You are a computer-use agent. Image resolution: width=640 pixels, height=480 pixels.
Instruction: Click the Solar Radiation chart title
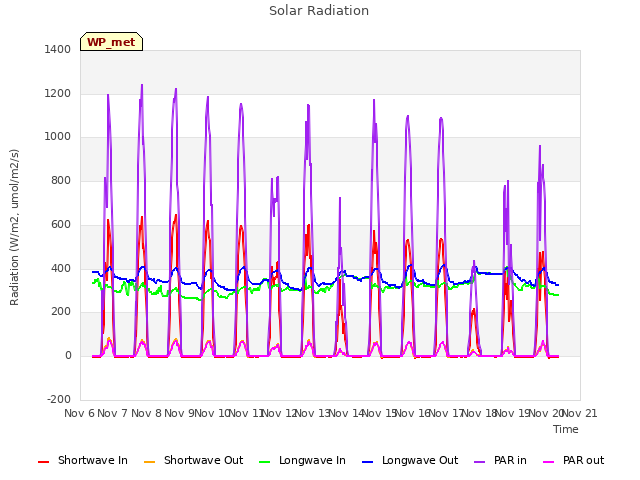[319, 11]
